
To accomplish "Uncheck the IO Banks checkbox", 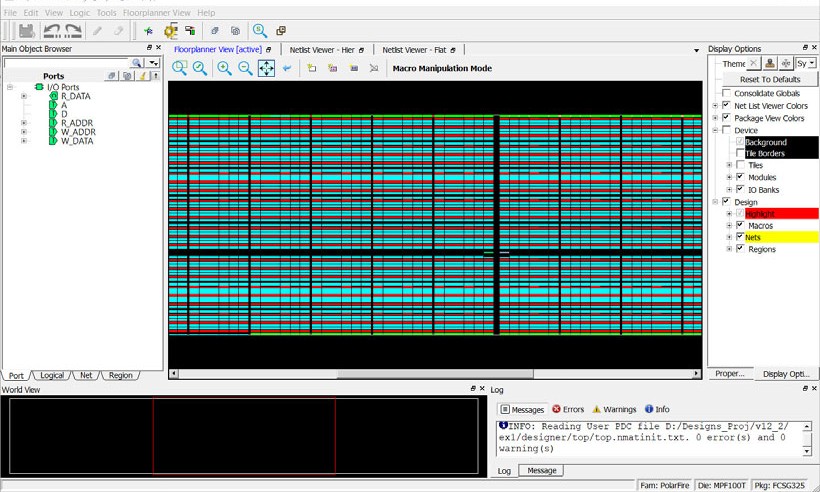I will [740, 189].
